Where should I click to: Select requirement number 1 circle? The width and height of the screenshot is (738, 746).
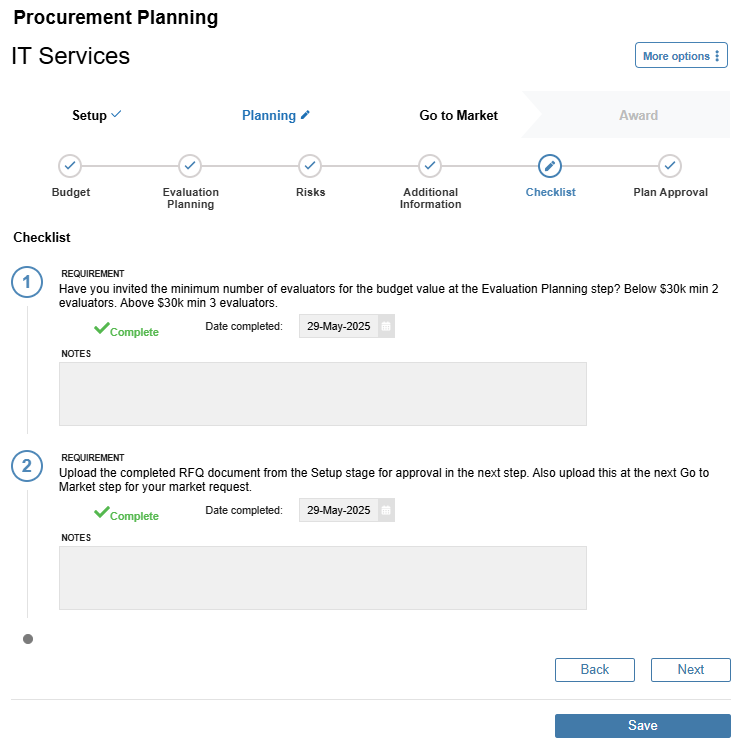click(x=27, y=282)
